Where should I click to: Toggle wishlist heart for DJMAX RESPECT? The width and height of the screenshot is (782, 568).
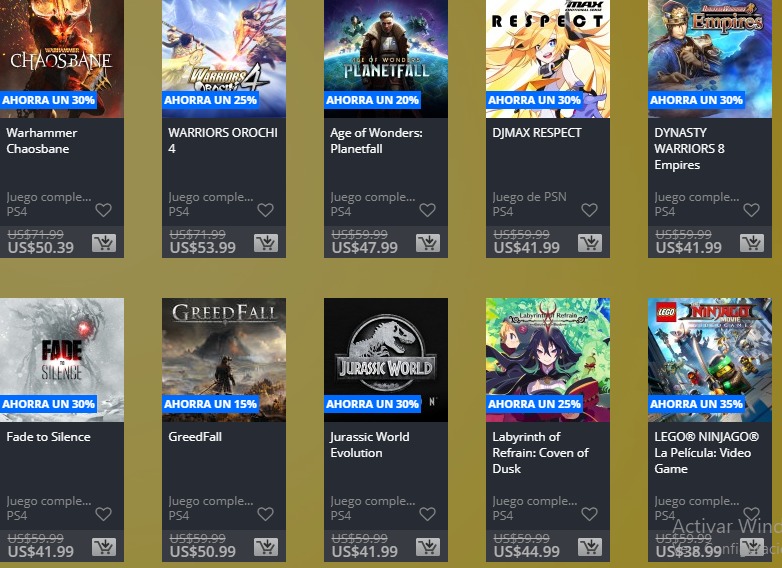click(589, 210)
